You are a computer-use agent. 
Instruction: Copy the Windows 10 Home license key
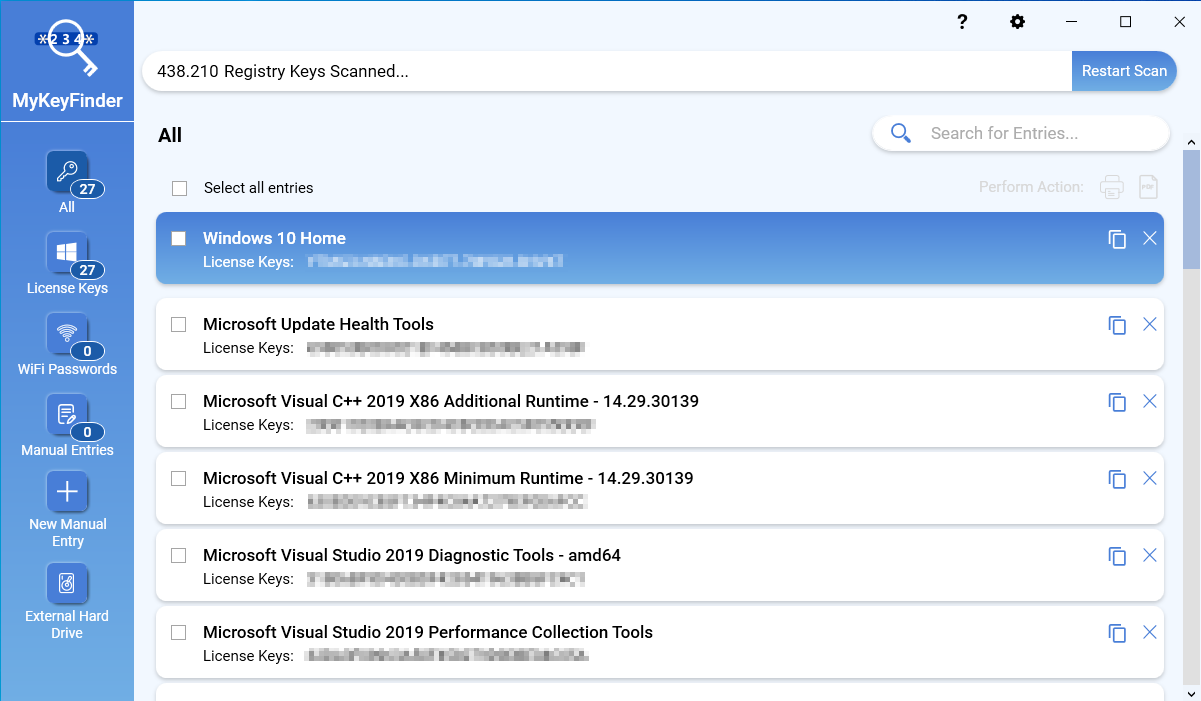(1117, 238)
